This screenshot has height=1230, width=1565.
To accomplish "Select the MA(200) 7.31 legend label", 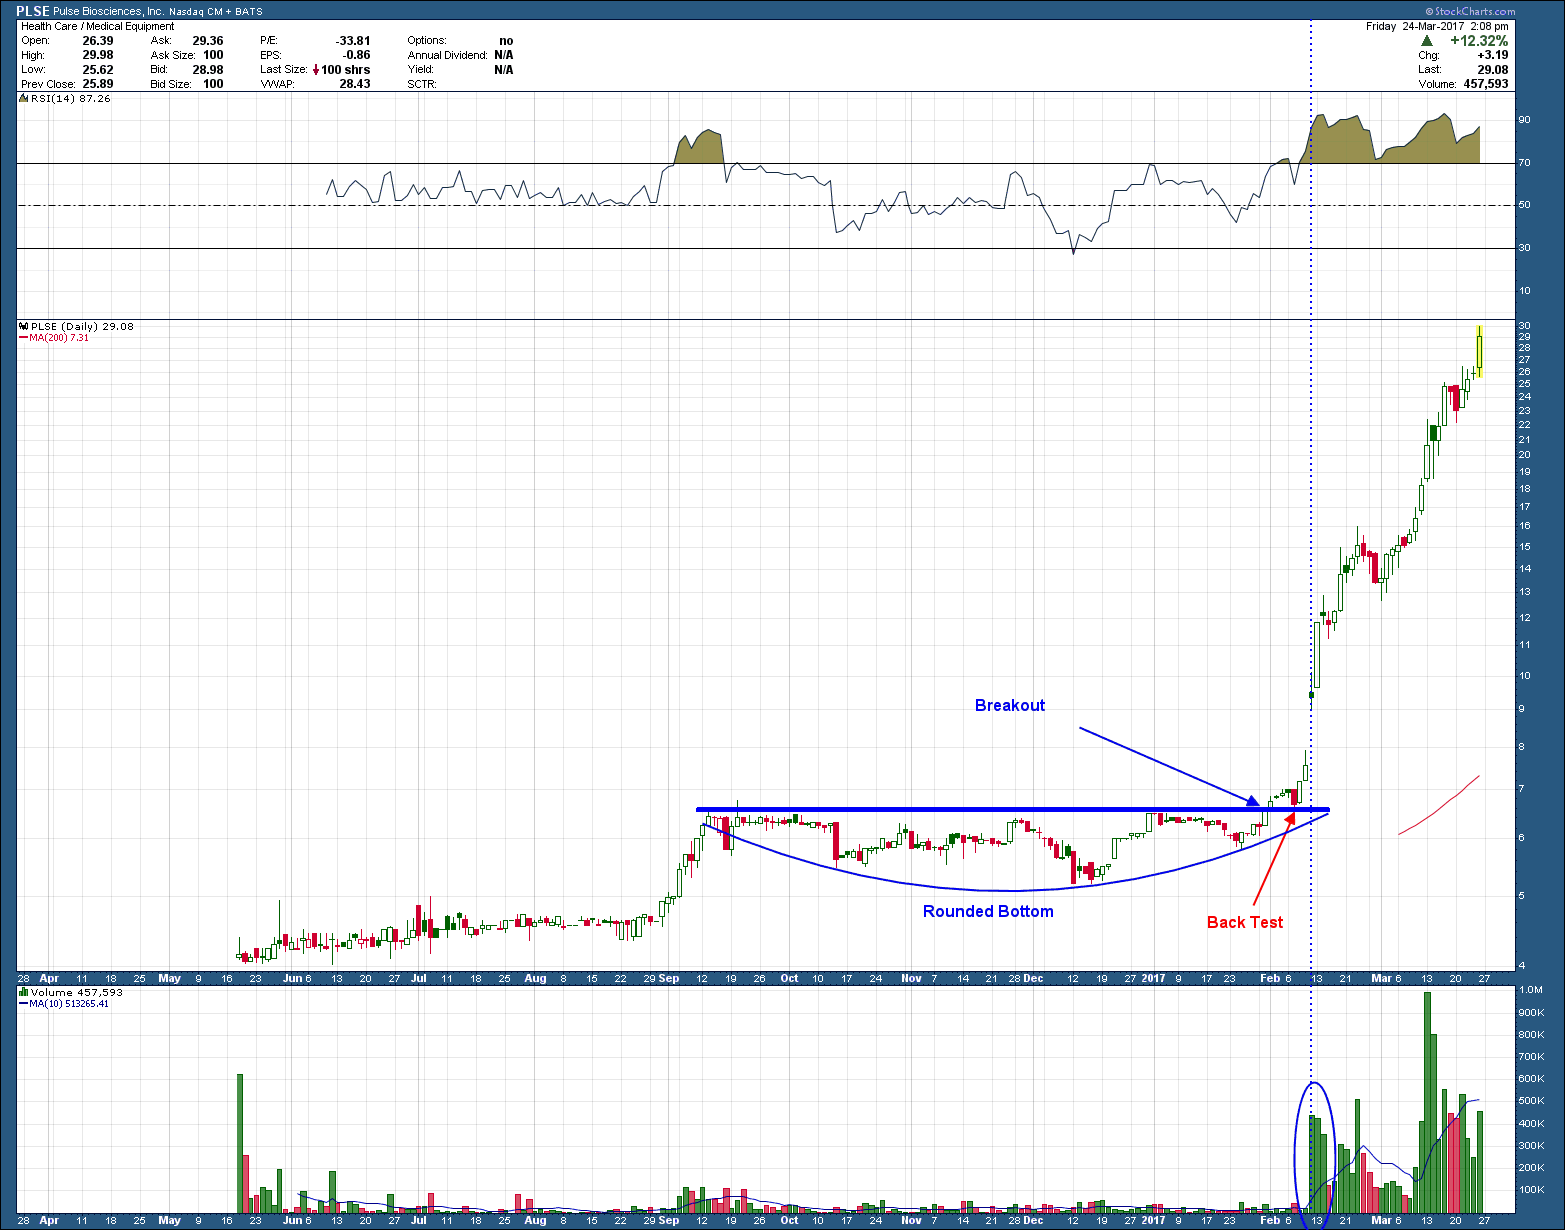I will 59,338.
